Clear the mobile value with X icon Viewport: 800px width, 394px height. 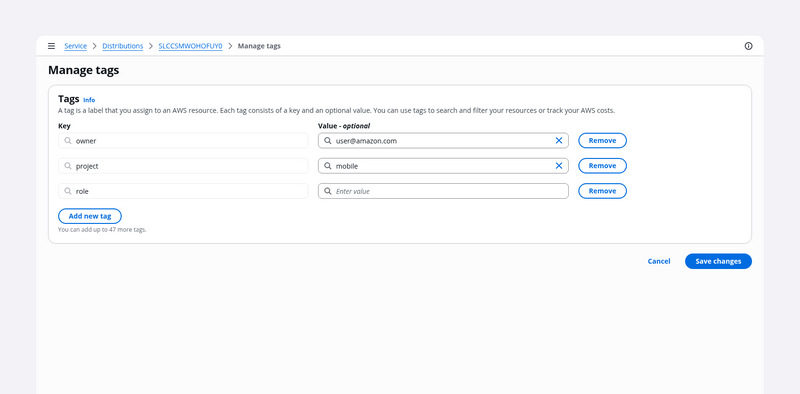(559, 166)
